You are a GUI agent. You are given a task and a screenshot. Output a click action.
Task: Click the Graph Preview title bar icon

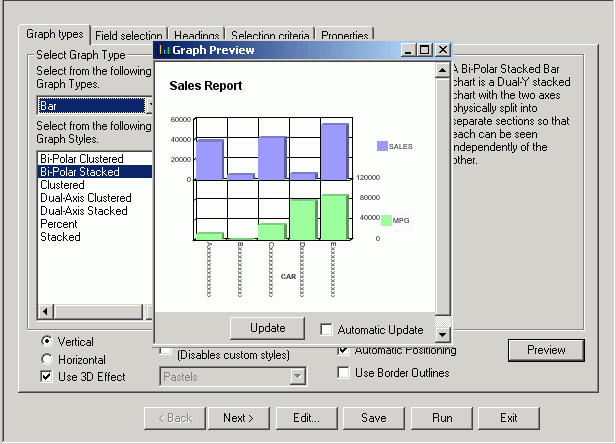point(163,50)
